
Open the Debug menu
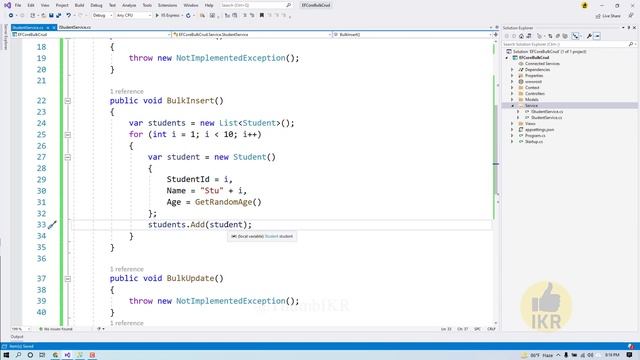click(x=96, y=5)
